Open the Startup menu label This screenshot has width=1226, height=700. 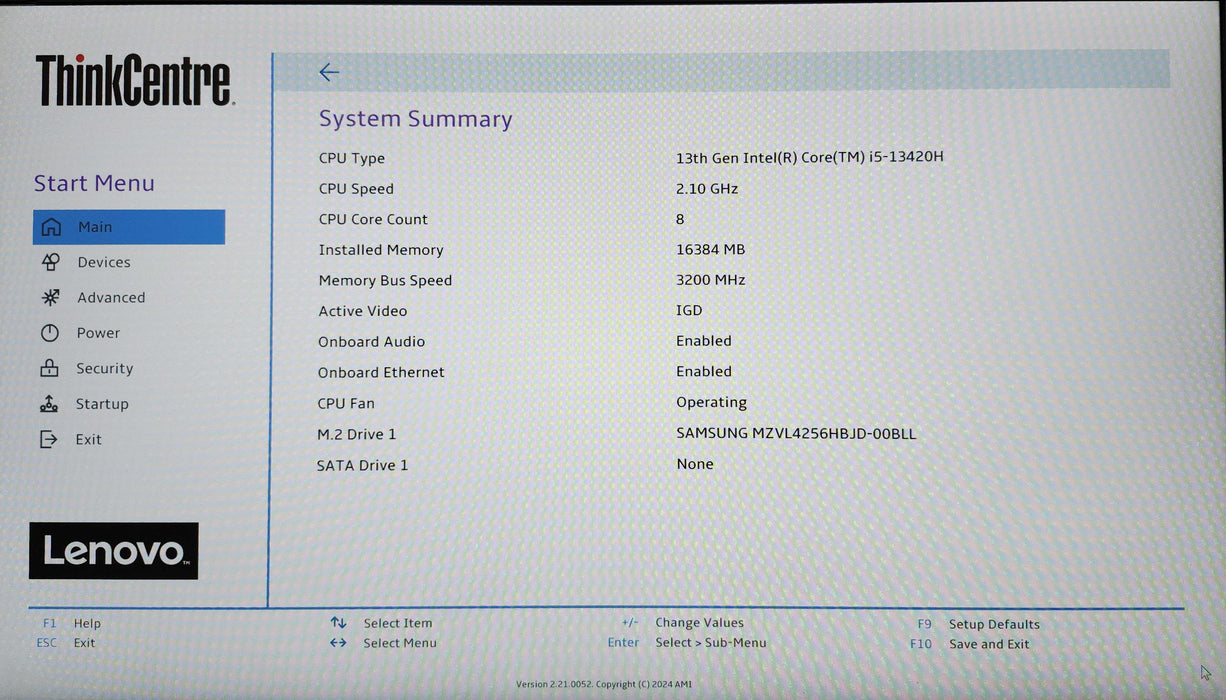[x=102, y=404]
